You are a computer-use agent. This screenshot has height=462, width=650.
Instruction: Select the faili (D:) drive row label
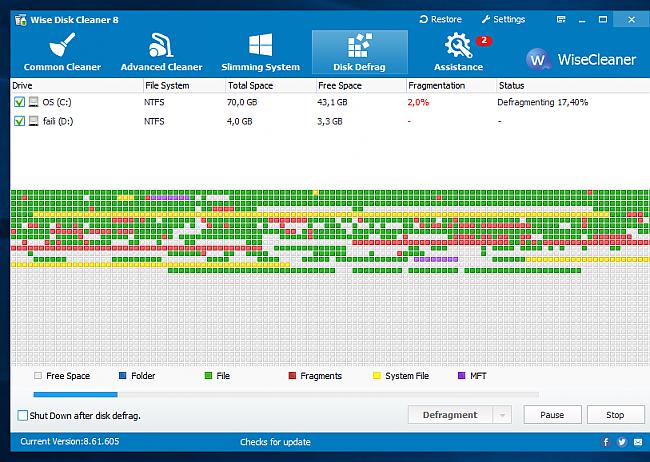point(58,121)
